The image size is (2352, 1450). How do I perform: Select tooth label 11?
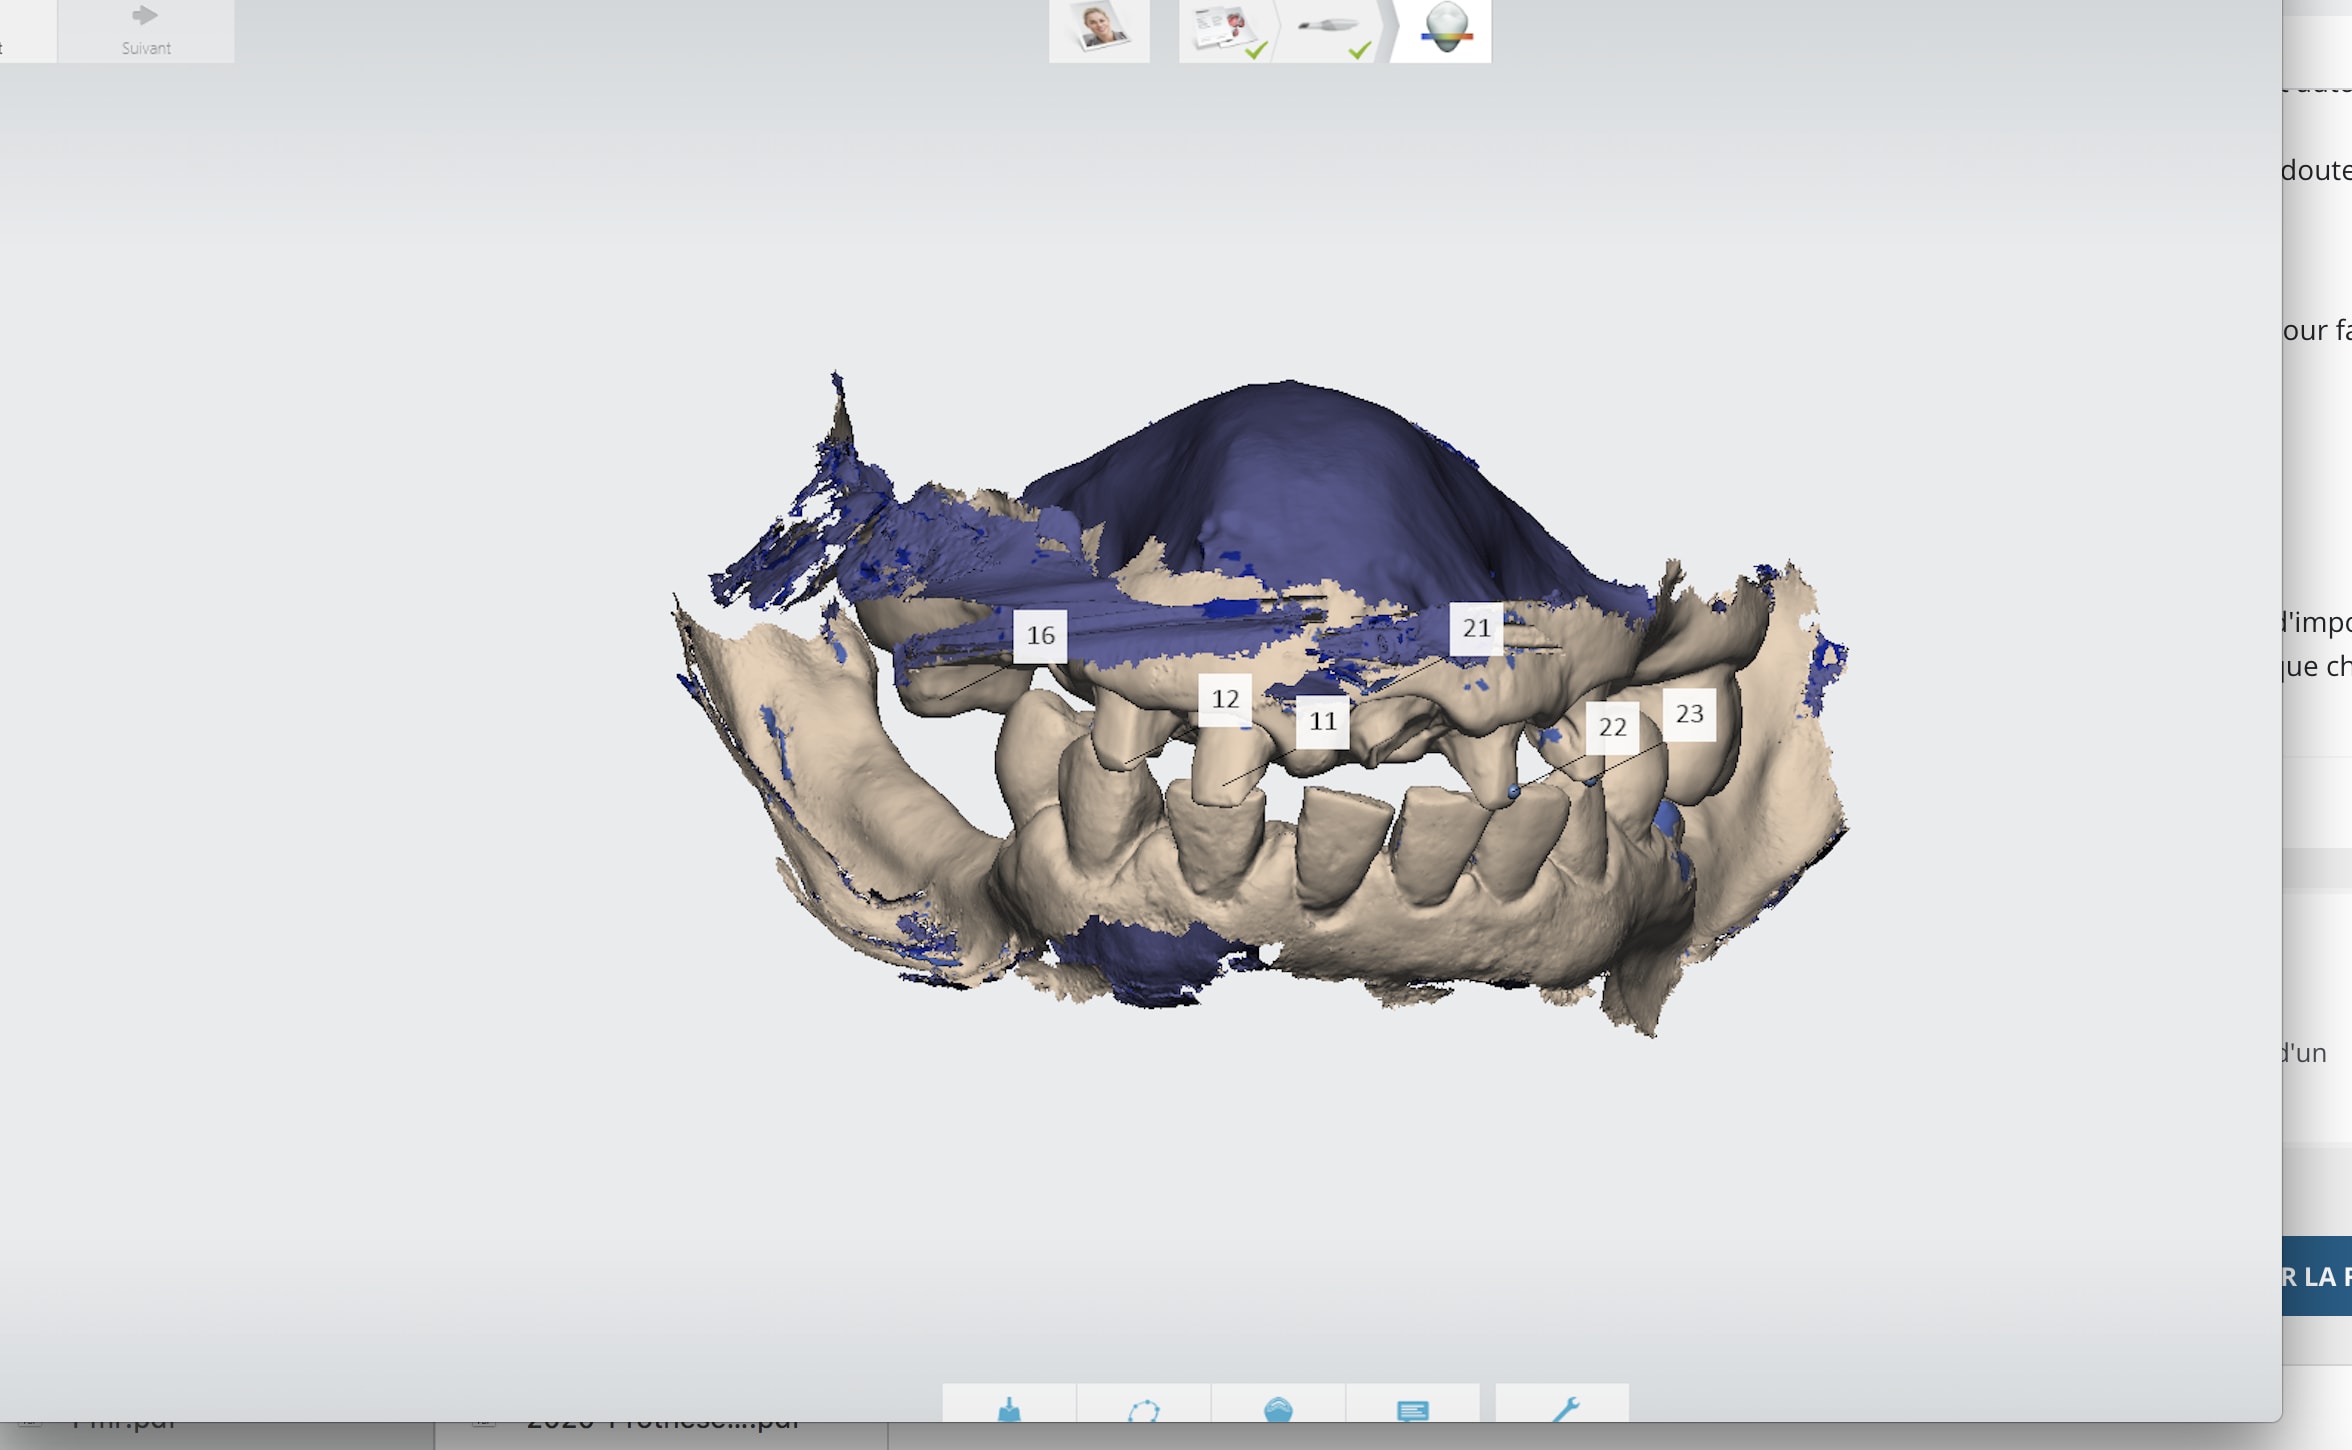[x=1322, y=722]
